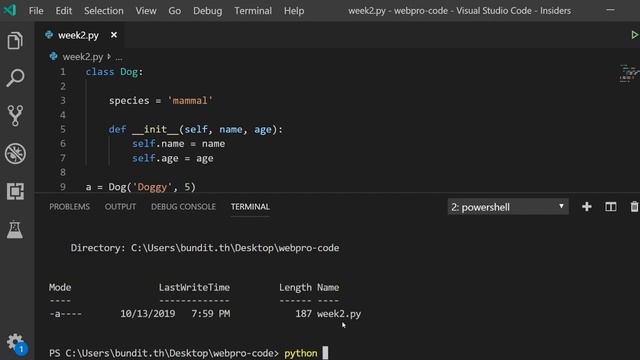640x360 pixels.
Task: Kill terminal using trash icon
Action: click(x=634, y=207)
